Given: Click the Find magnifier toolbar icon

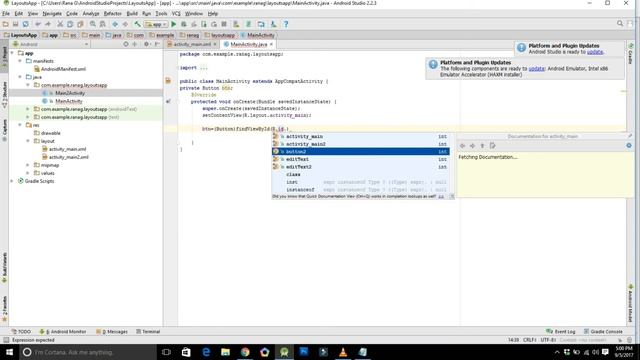Looking at the screenshot, I should tap(93, 24).
